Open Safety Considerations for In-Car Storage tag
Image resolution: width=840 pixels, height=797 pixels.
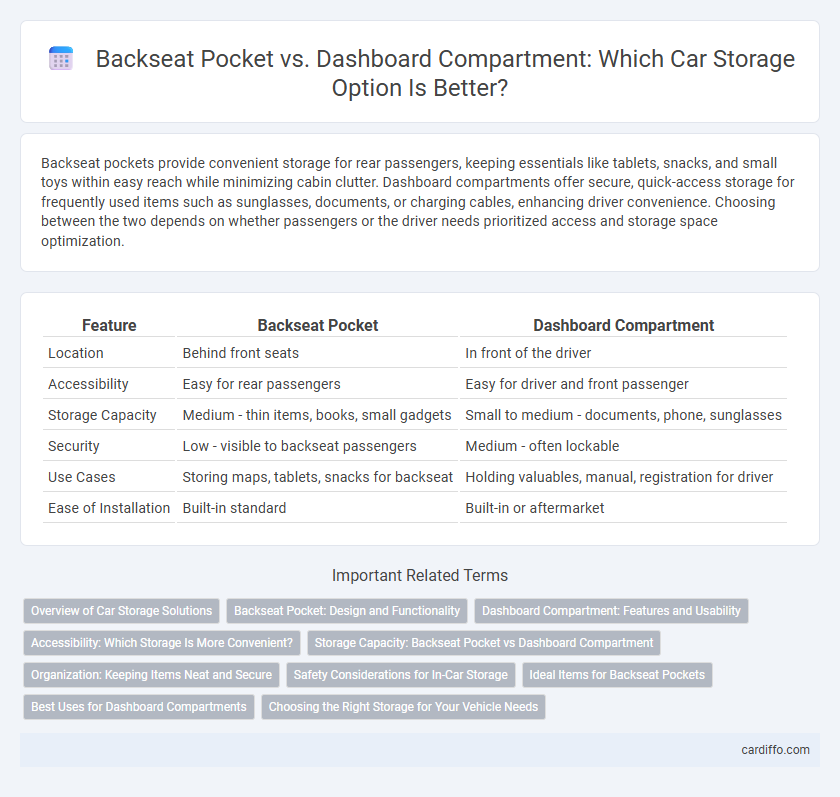401,675
